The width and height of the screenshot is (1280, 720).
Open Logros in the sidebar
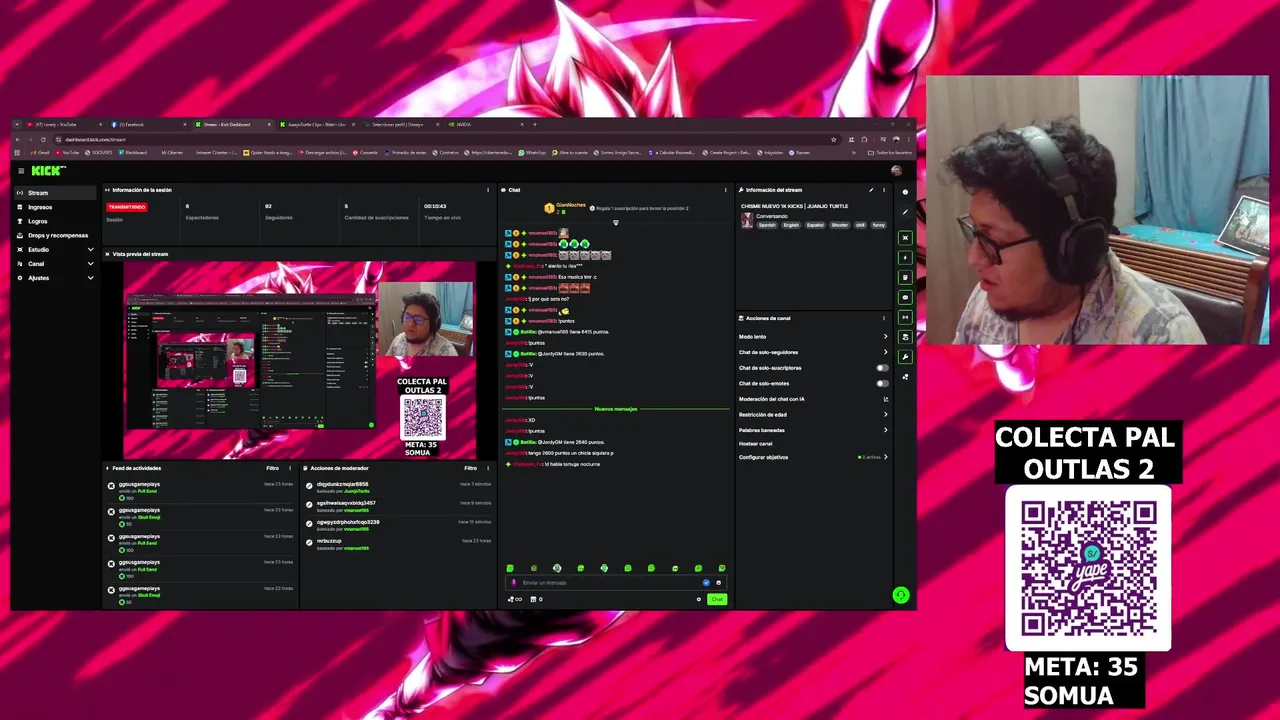point(55,221)
